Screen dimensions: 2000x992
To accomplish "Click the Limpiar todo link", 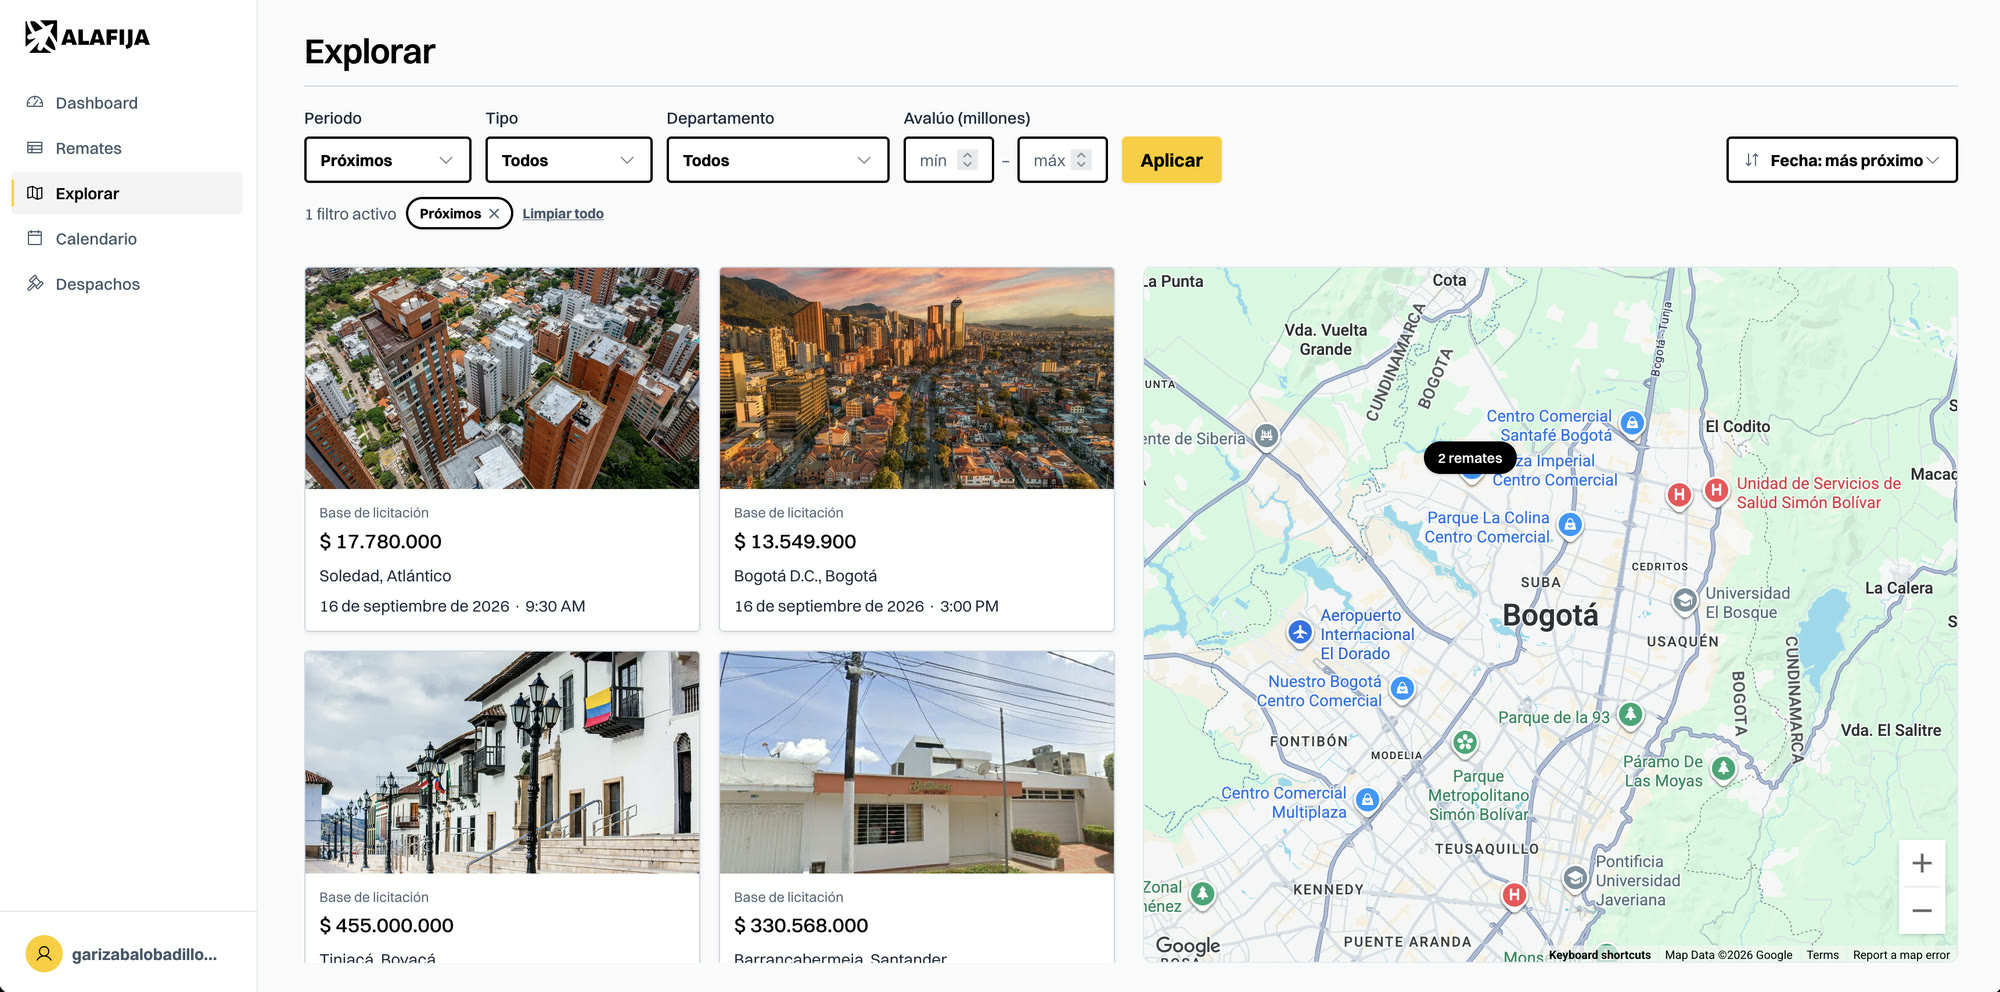I will pyautogui.click(x=563, y=214).
